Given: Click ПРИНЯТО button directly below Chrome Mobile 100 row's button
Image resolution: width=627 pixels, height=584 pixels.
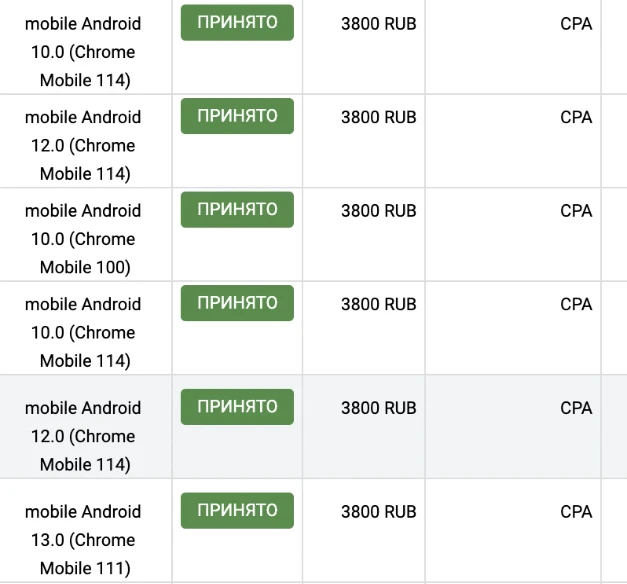Looking at the screenshot, I should 237,303.
